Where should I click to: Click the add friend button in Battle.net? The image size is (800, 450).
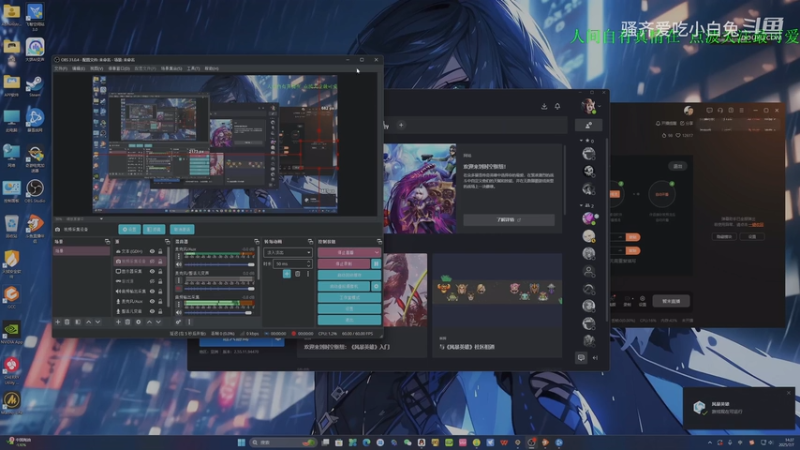click(x=588, y=126)
